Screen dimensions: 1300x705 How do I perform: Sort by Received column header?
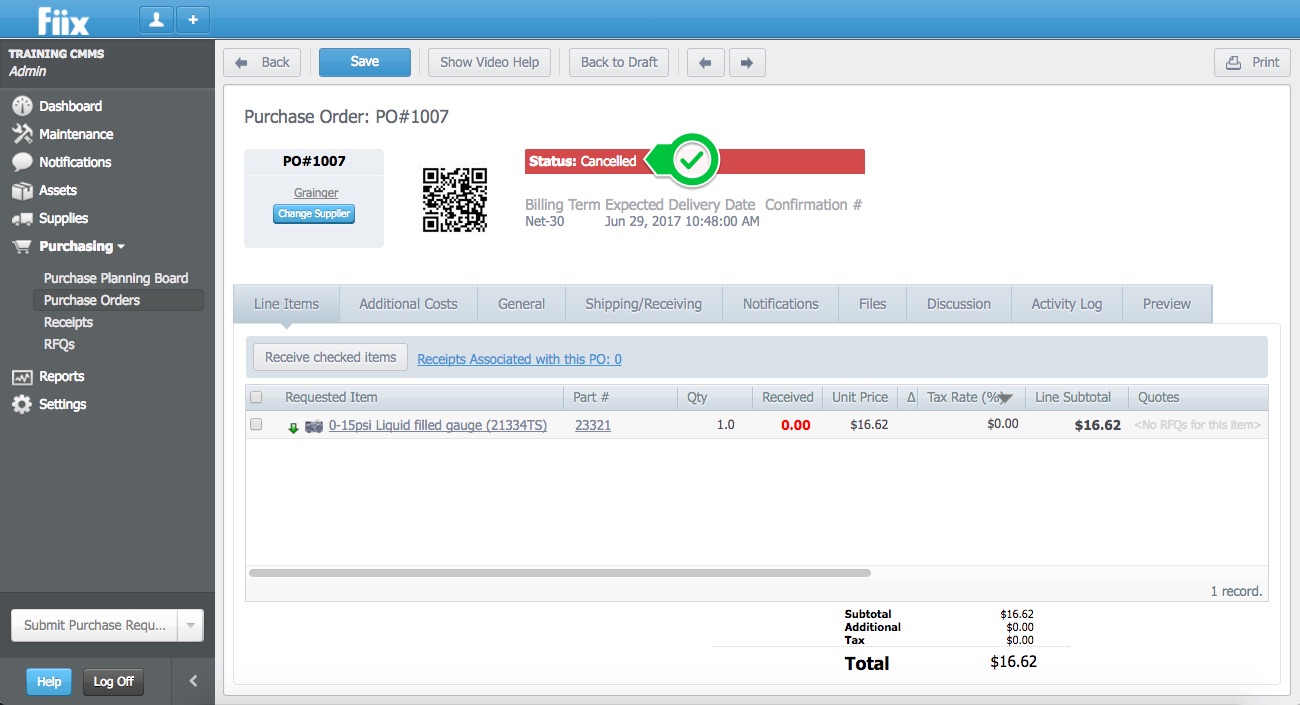(788, 397)
